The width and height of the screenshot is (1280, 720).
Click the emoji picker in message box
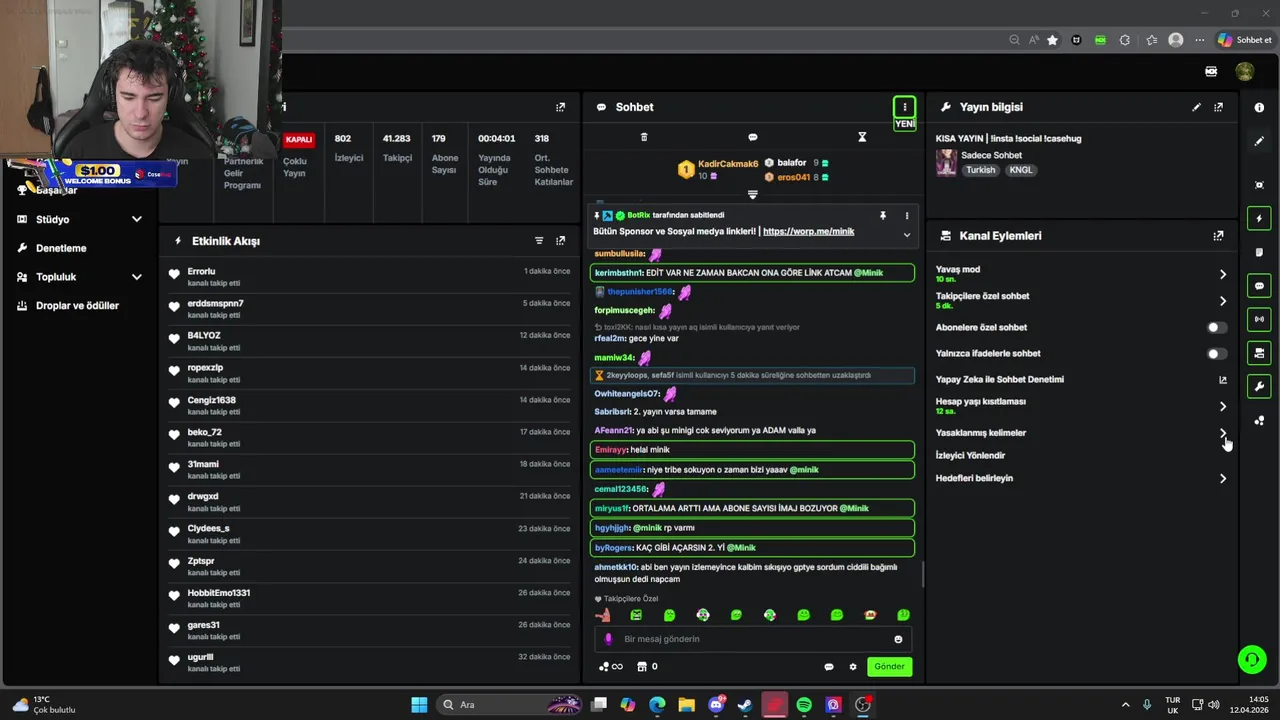pyautogui.click(x=898, y=639)
